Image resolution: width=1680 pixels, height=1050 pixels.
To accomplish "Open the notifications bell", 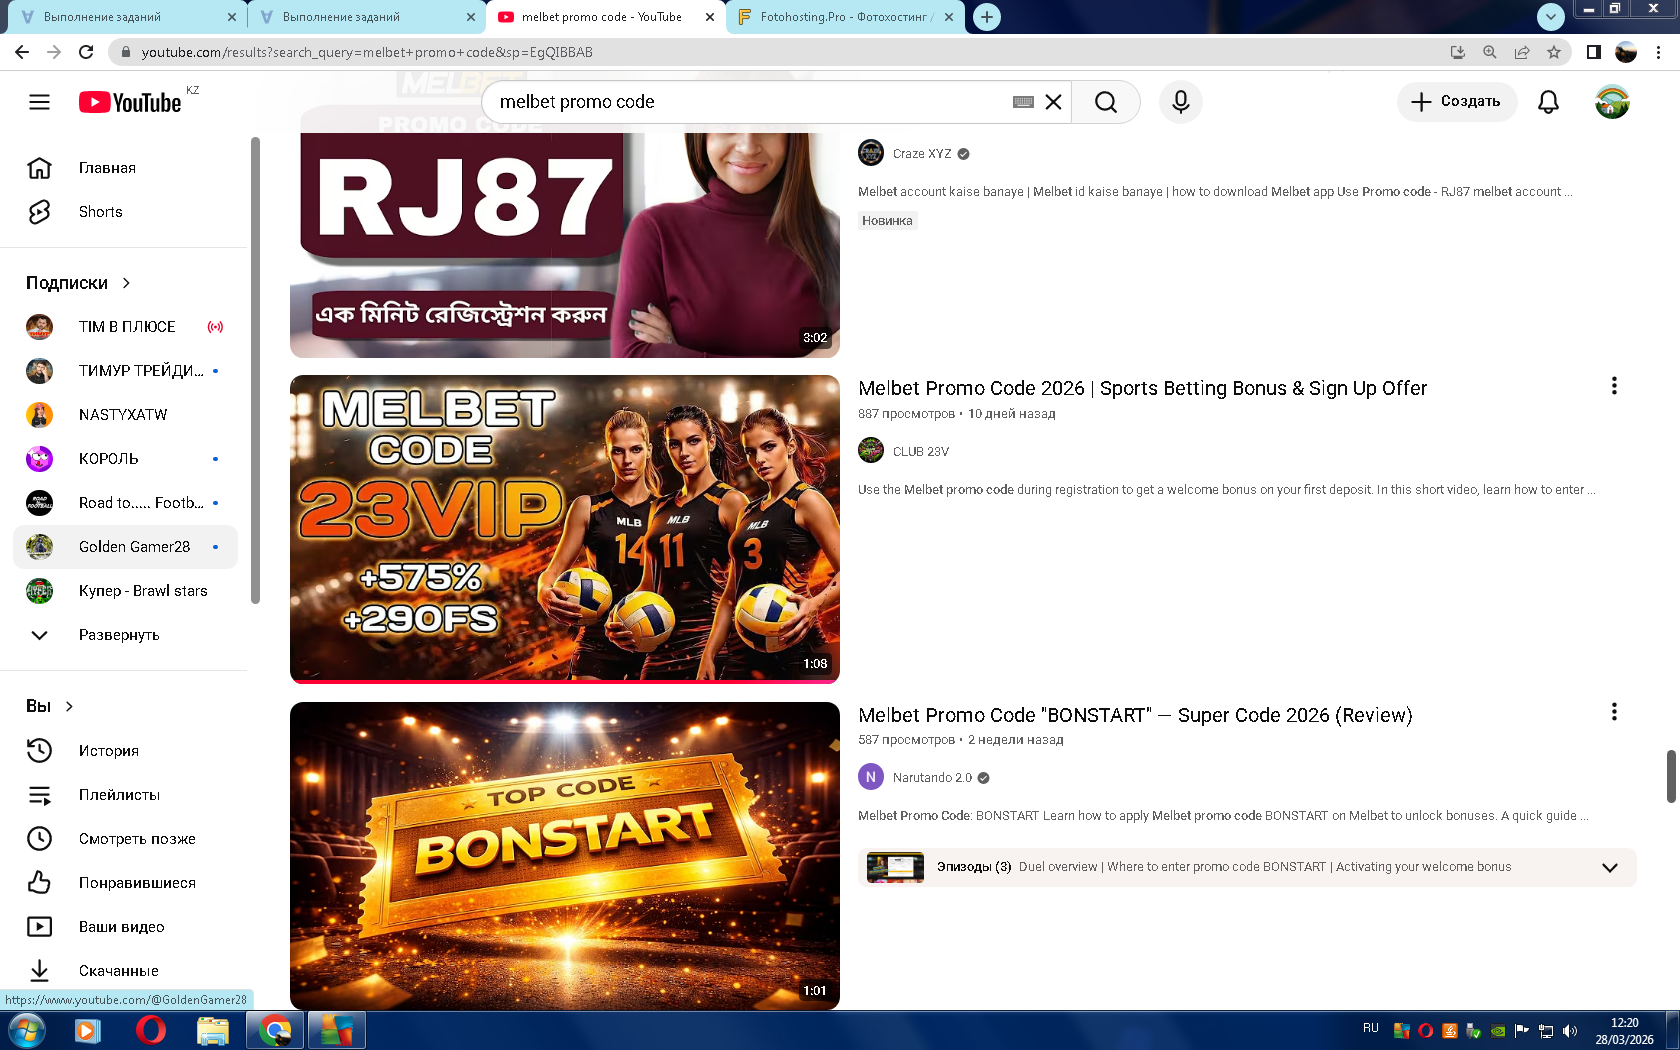I will point(1548,102).
